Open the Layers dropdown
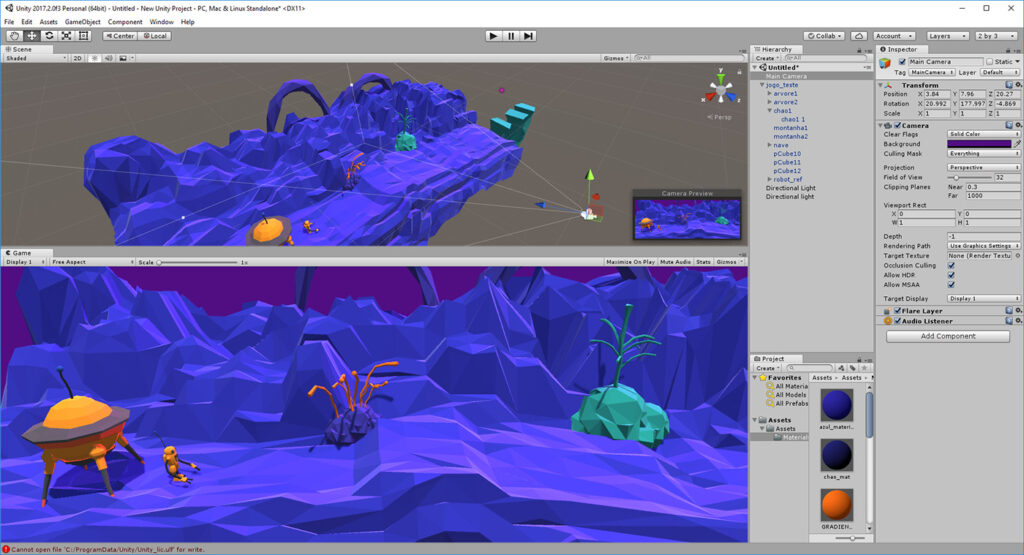Screen dimensions: 1024x555 pyautogui.click(x=946, y=36)
